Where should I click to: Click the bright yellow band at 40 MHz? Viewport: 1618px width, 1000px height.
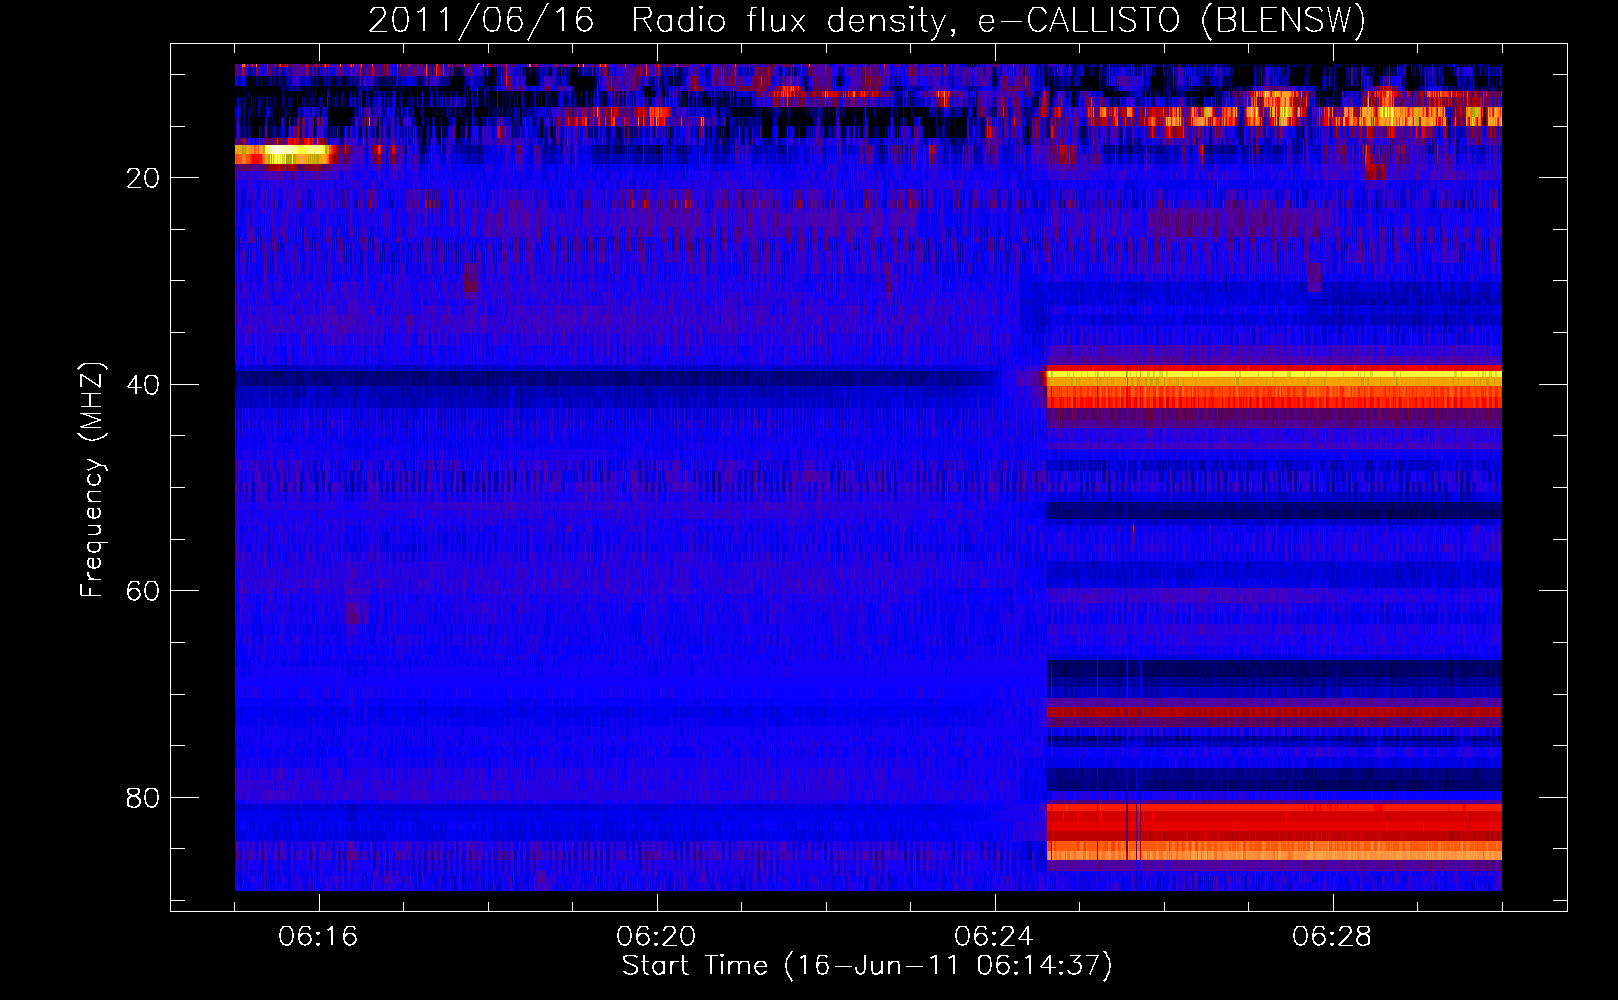pyautogui.click(x=1273, y=378)
